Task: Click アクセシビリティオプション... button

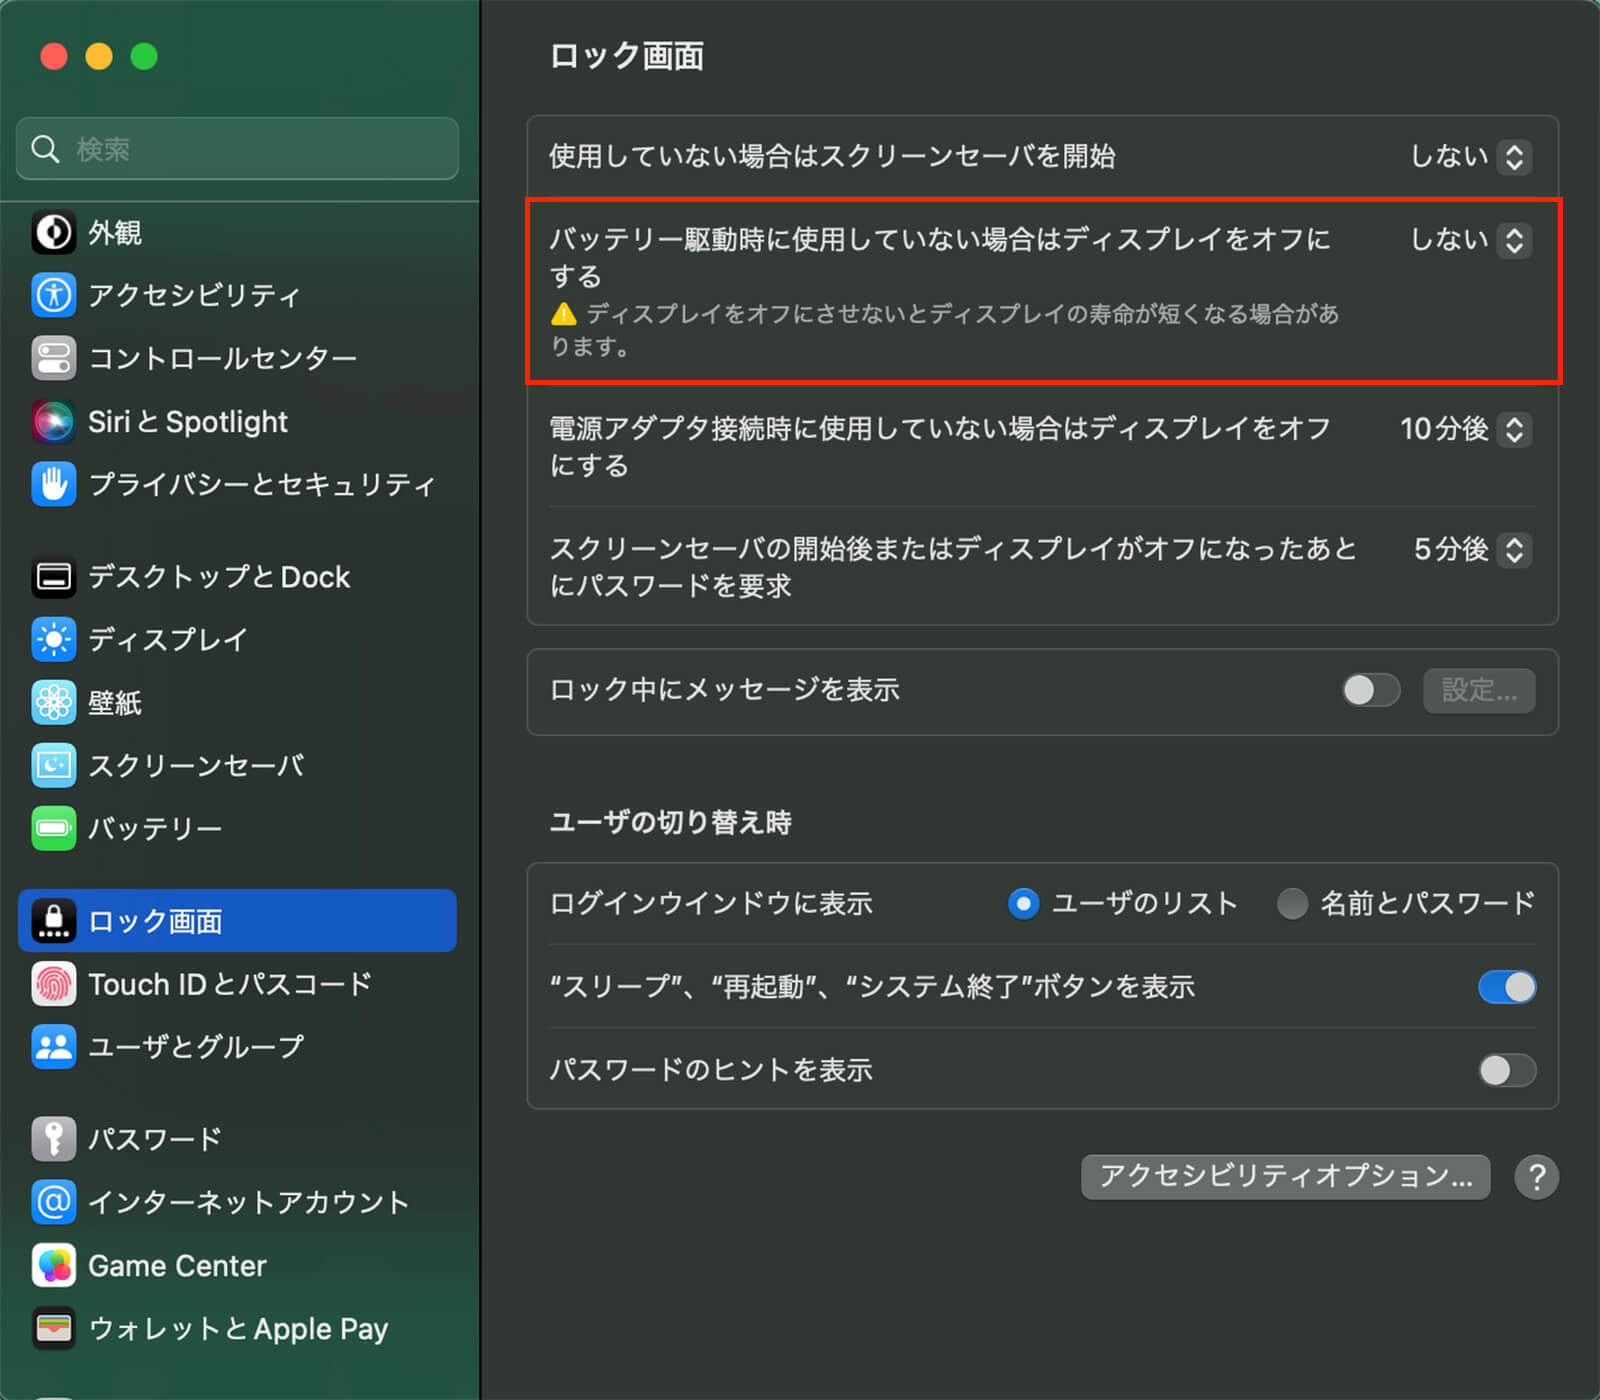Action: tap(1285, 1177)
